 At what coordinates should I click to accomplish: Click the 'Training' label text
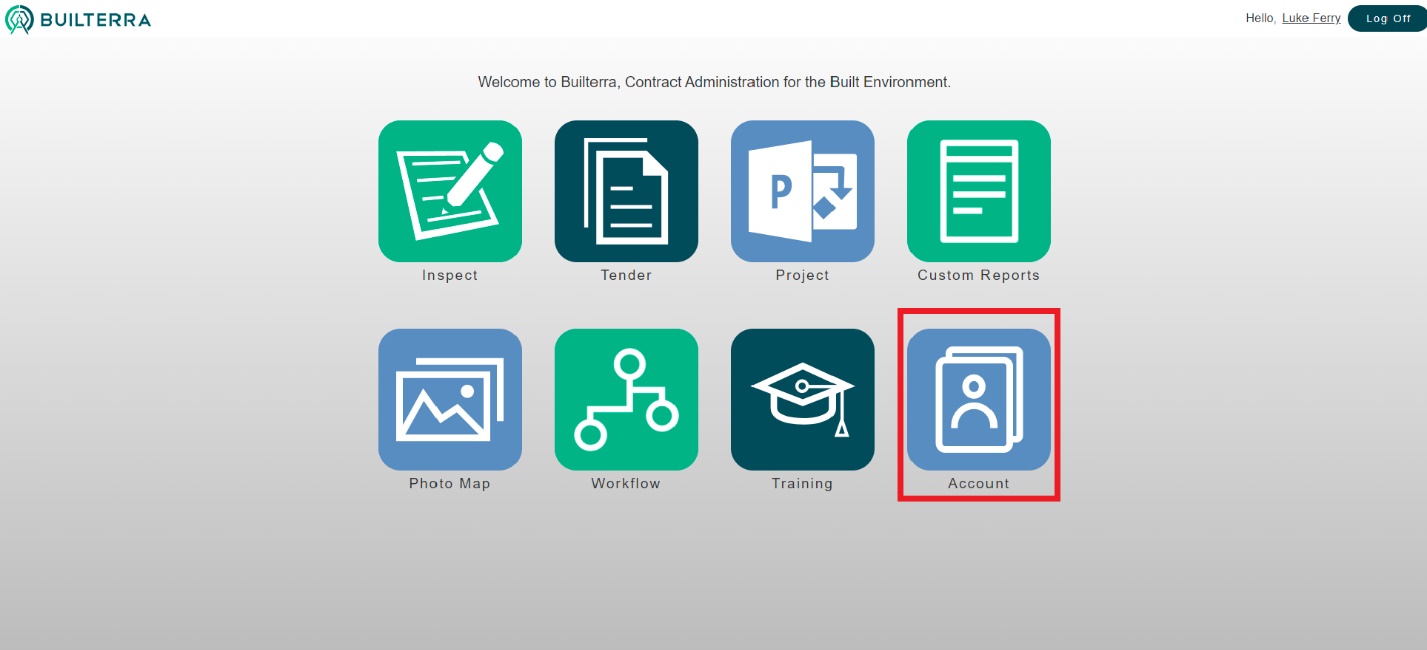(802, 484)
